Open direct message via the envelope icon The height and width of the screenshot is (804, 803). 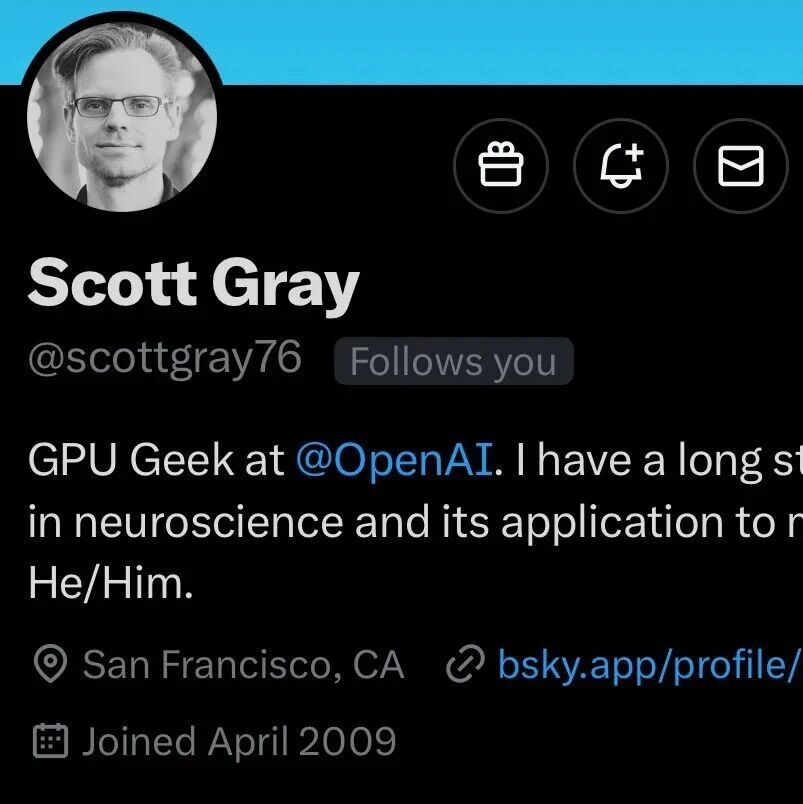(741, 165)
